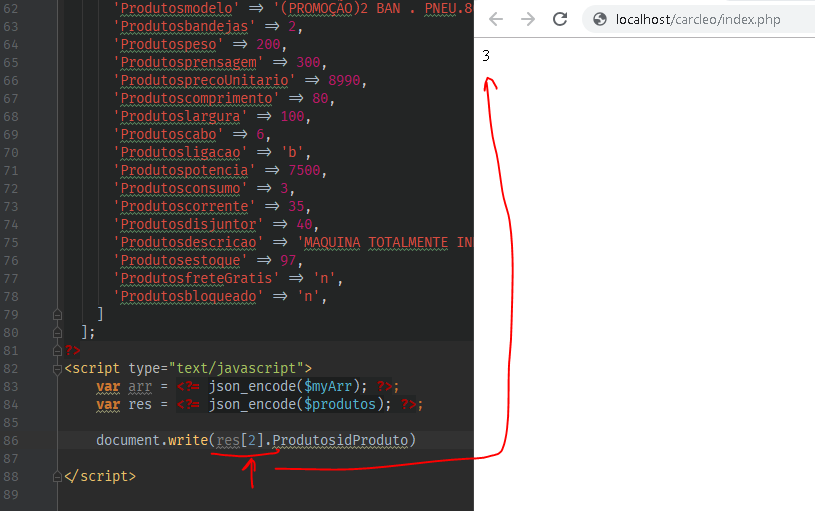The height and width of the screenshot is (512, 815).
Task: Click line number 62 in gutter
Action: 11,9
